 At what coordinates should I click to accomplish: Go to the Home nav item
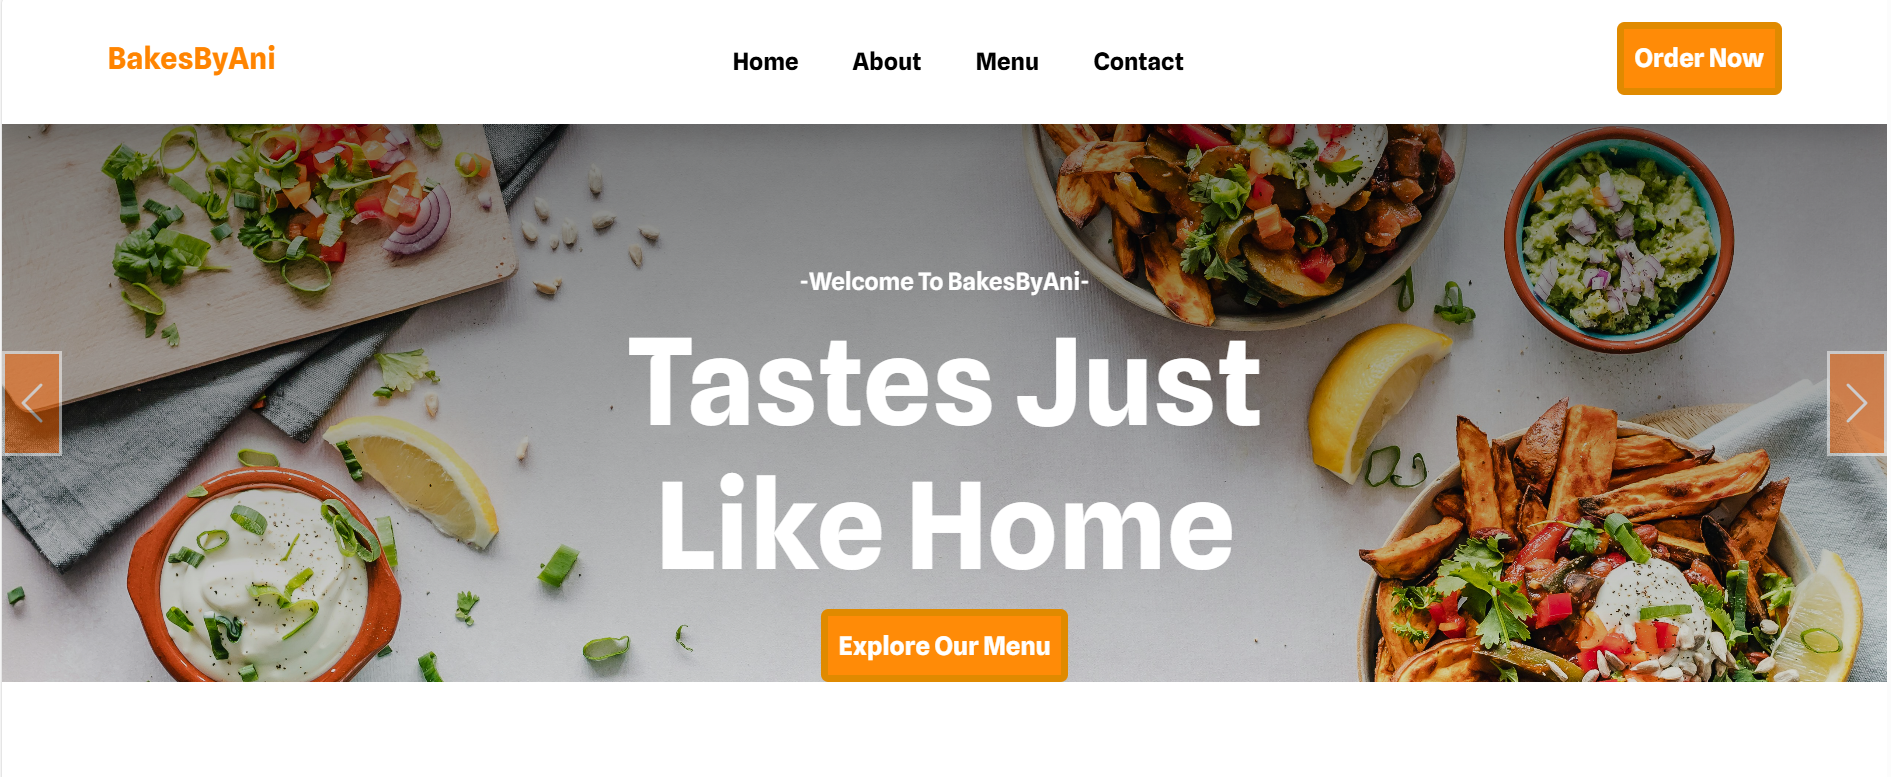pyautogui.click(x=765, y=62)
